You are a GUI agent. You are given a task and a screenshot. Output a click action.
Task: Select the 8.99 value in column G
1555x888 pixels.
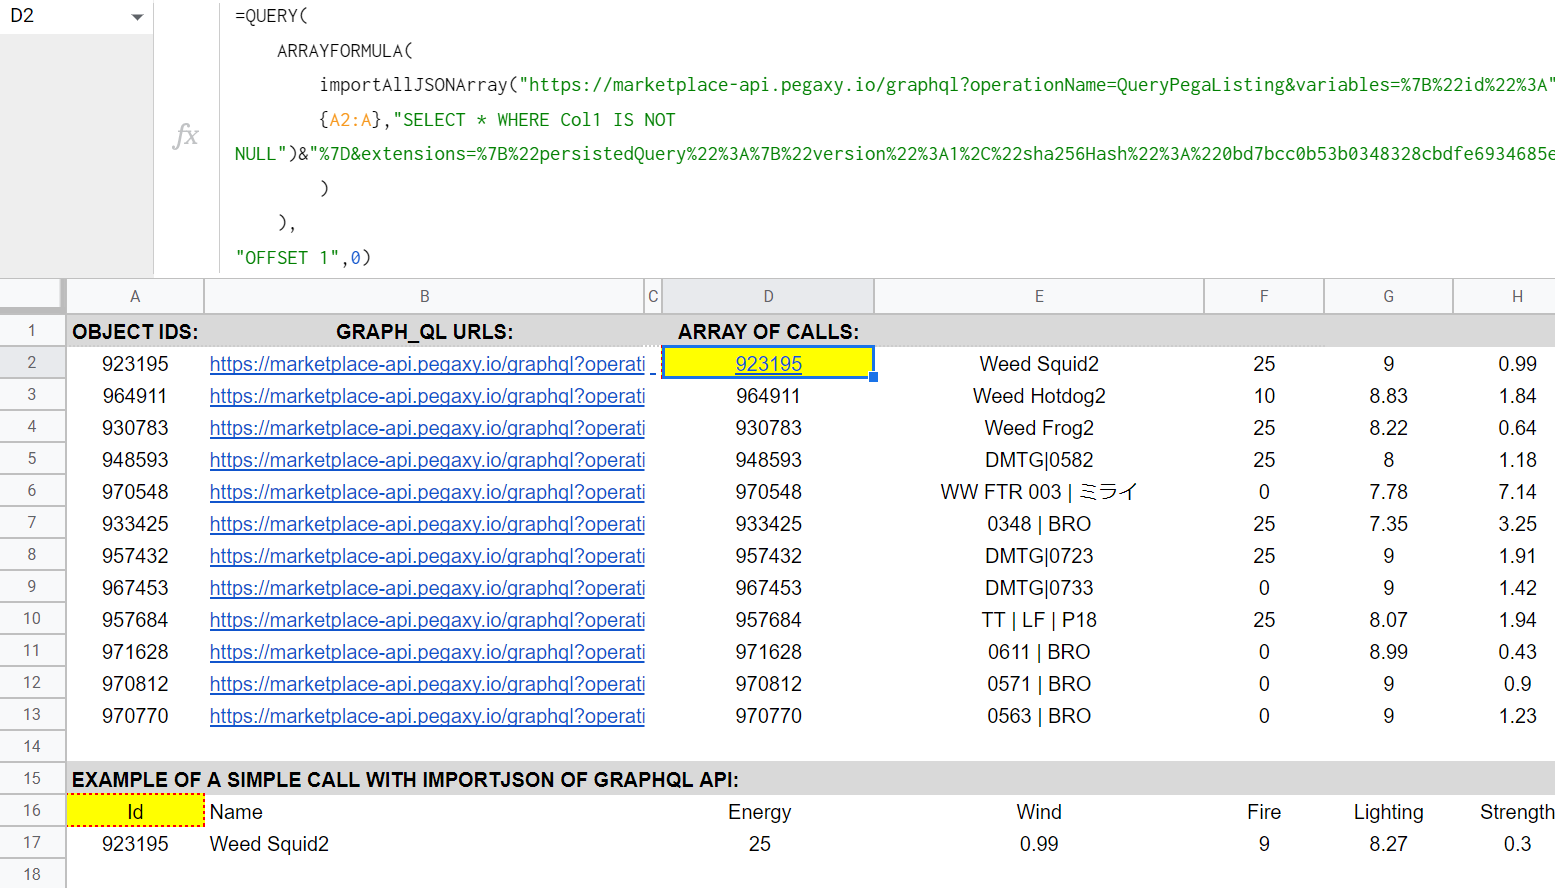tap(1388, 652)
